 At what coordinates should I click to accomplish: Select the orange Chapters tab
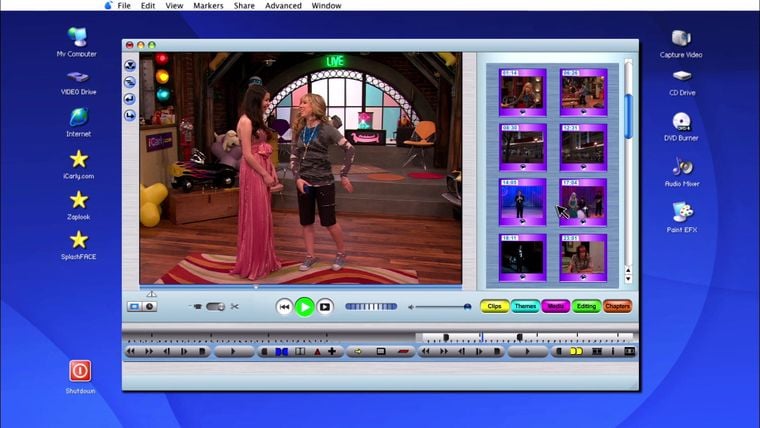[617, 306]
